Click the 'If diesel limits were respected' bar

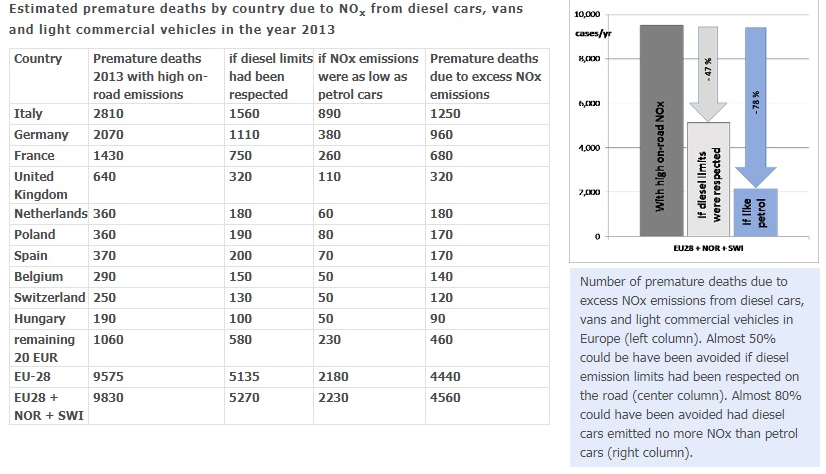709,180
